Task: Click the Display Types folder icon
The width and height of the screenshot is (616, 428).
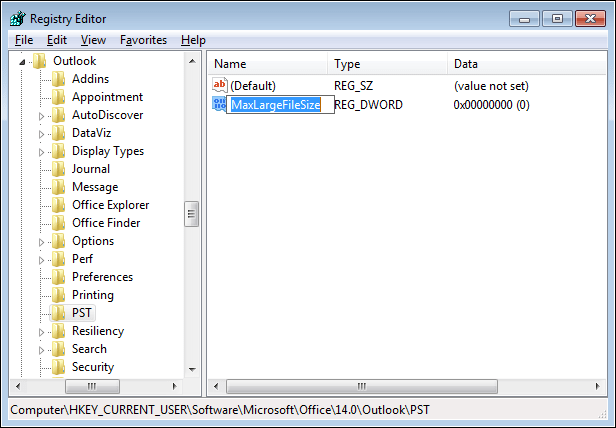Action: click(59, 151)
